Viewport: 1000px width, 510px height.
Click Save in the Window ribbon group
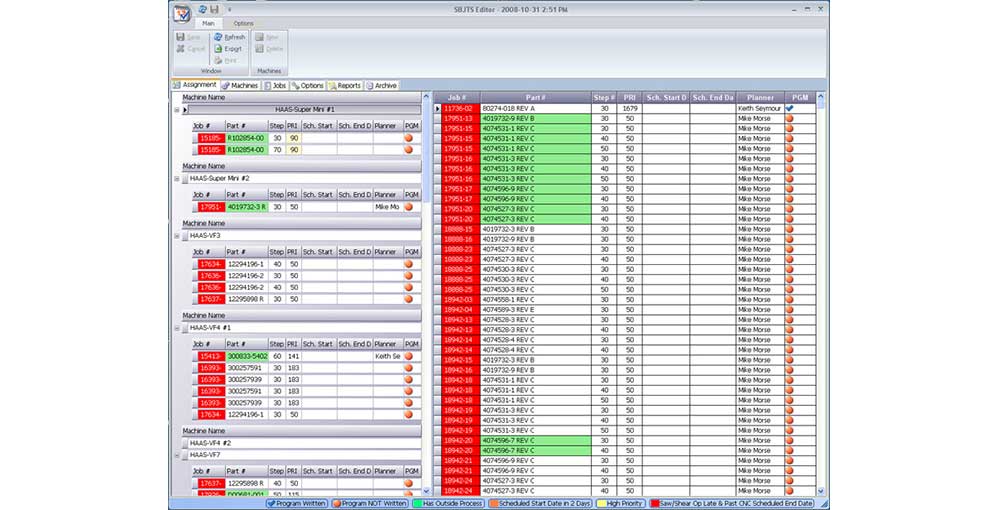(x=189, y=37)
